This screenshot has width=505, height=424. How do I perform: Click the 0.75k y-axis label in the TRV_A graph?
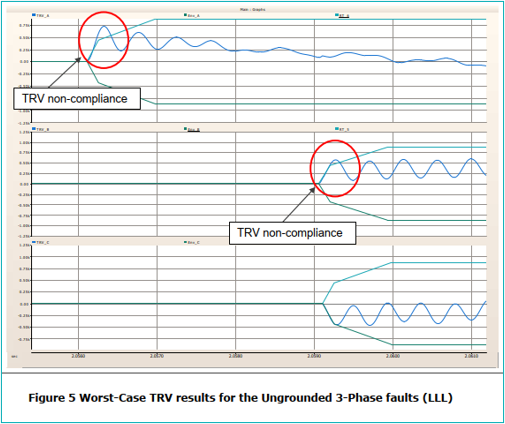point(25,25)
